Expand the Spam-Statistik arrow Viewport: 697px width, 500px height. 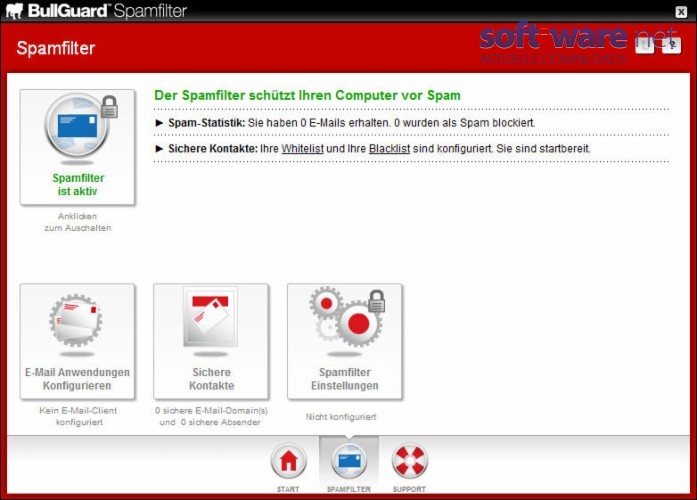pos(159,123)
